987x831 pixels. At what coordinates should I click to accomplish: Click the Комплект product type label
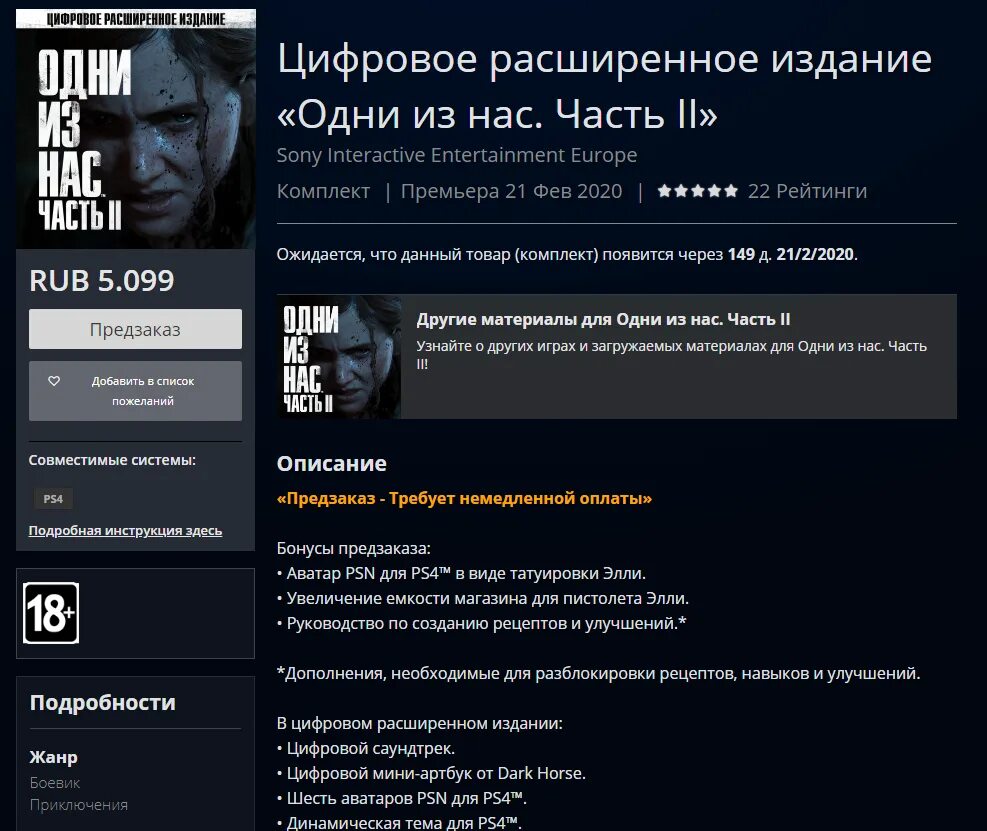coord(324,191)
